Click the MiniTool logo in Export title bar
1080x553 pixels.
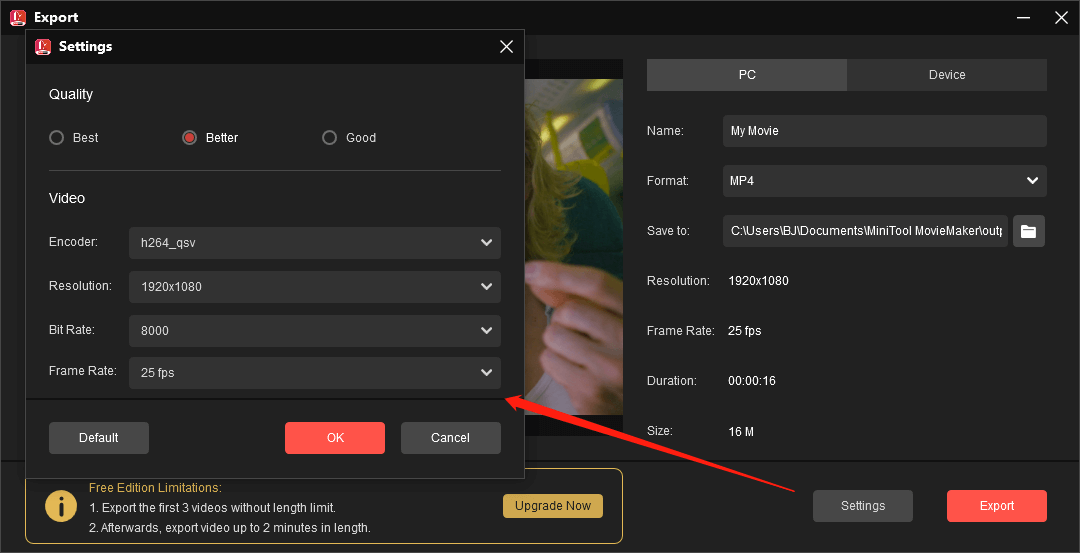(18, 17)
